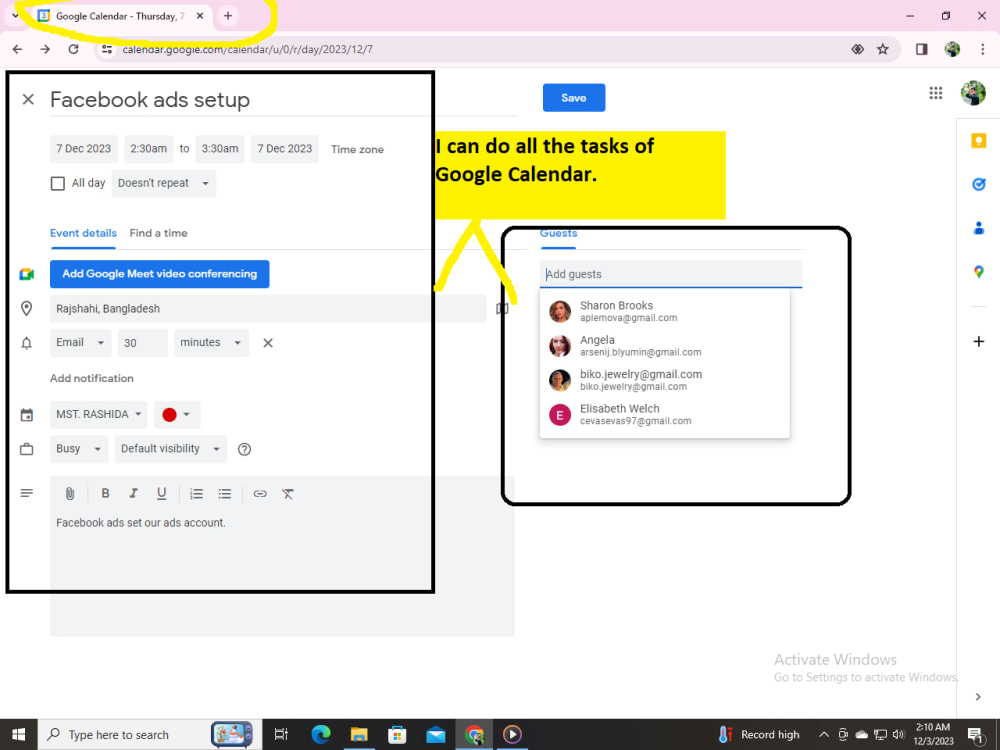Image resolution: width=1000 pixels, height=750 pixels.
Task: Open Chrome side panel icon
Action: (x=922, y=49)
